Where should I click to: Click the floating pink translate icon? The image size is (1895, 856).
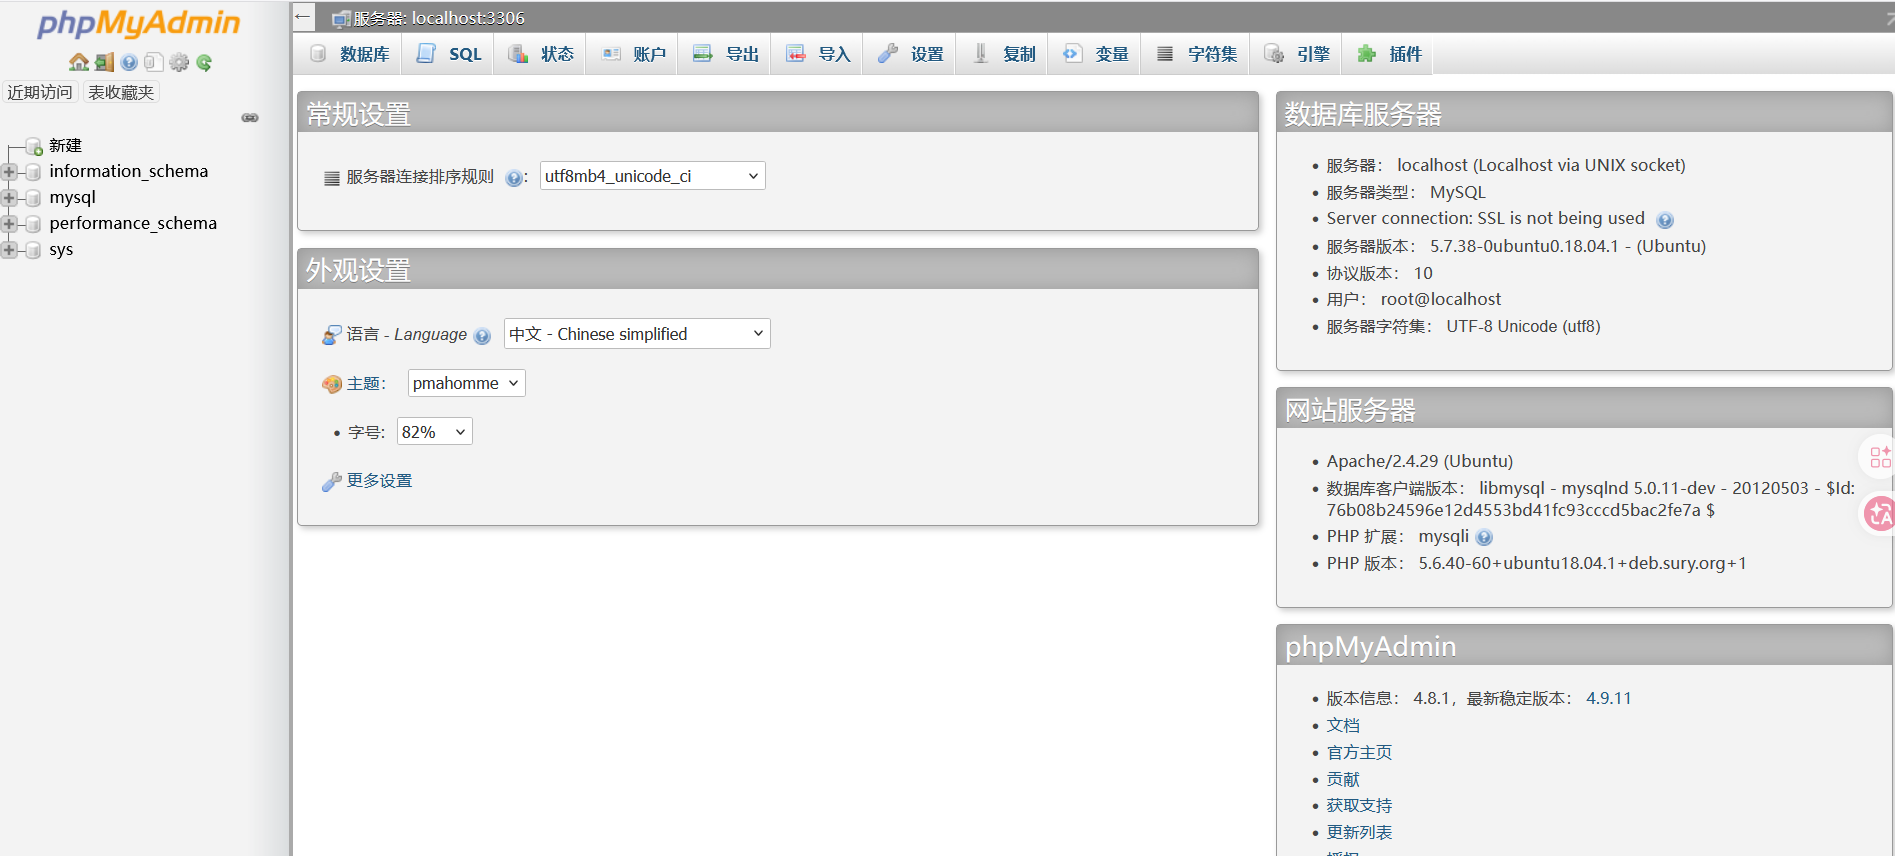pos(1879,514)
